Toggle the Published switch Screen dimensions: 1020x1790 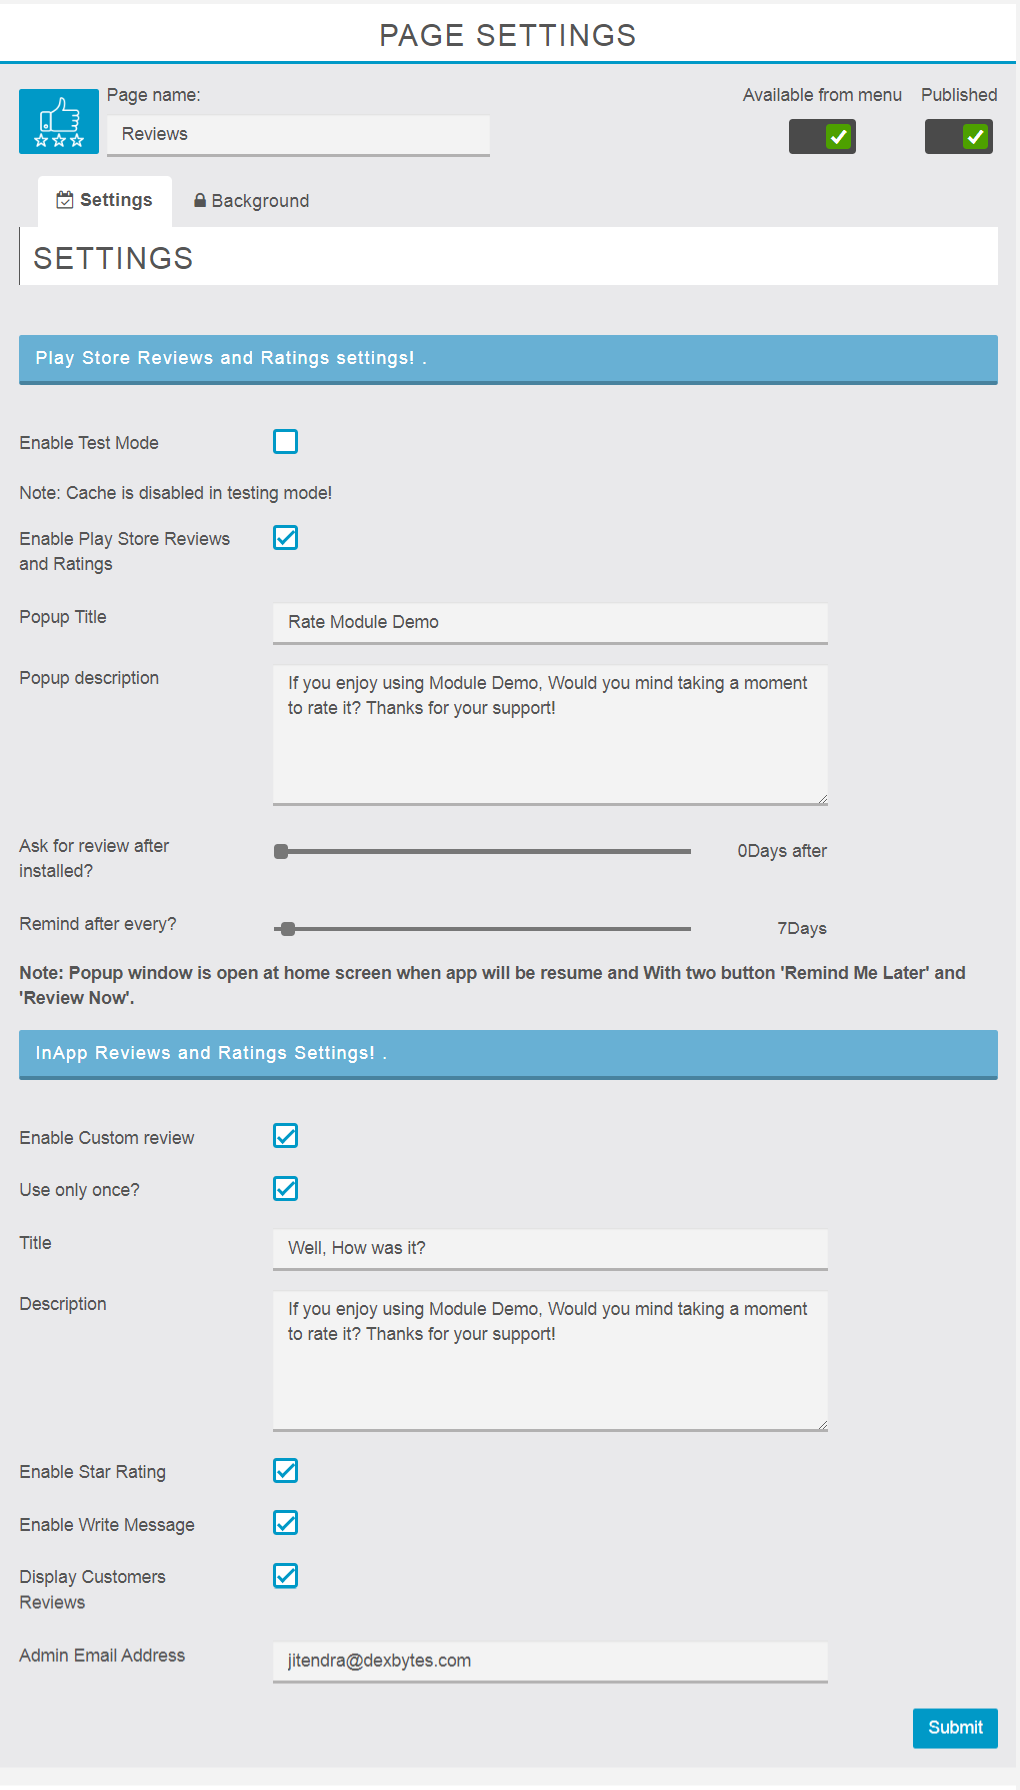(958, 137)
